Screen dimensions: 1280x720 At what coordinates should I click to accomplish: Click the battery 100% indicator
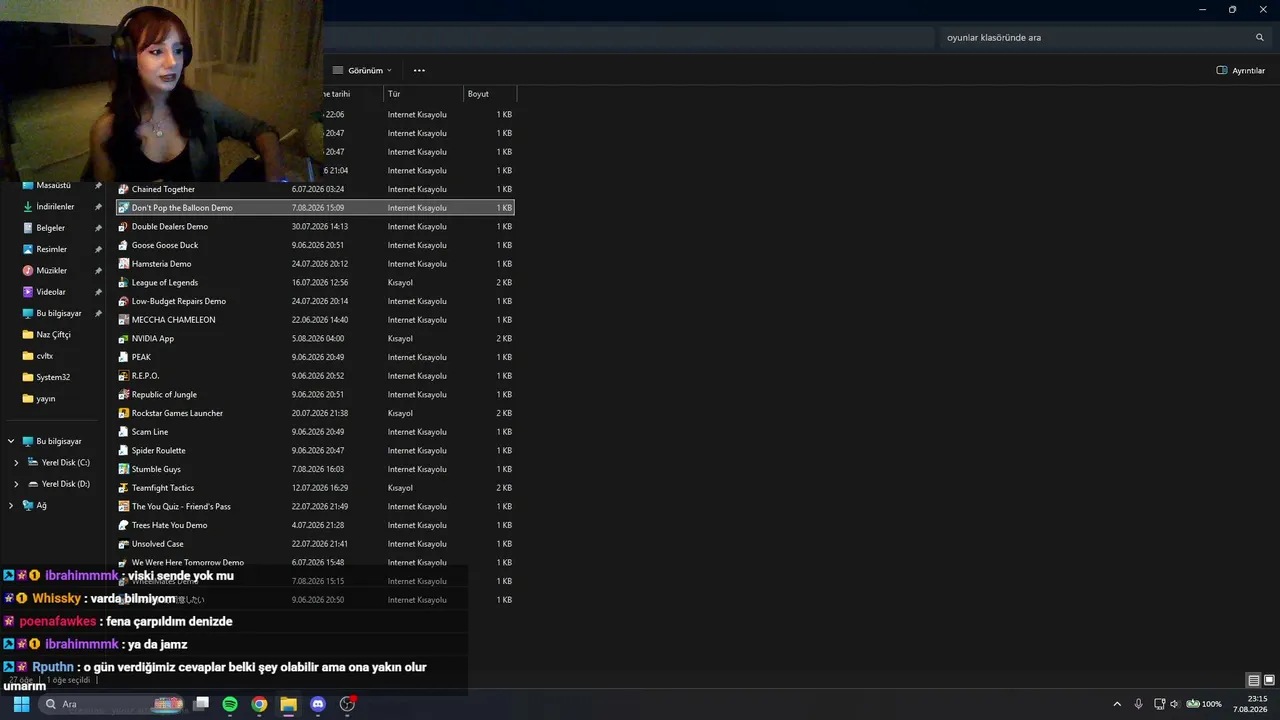point(1204,704)
